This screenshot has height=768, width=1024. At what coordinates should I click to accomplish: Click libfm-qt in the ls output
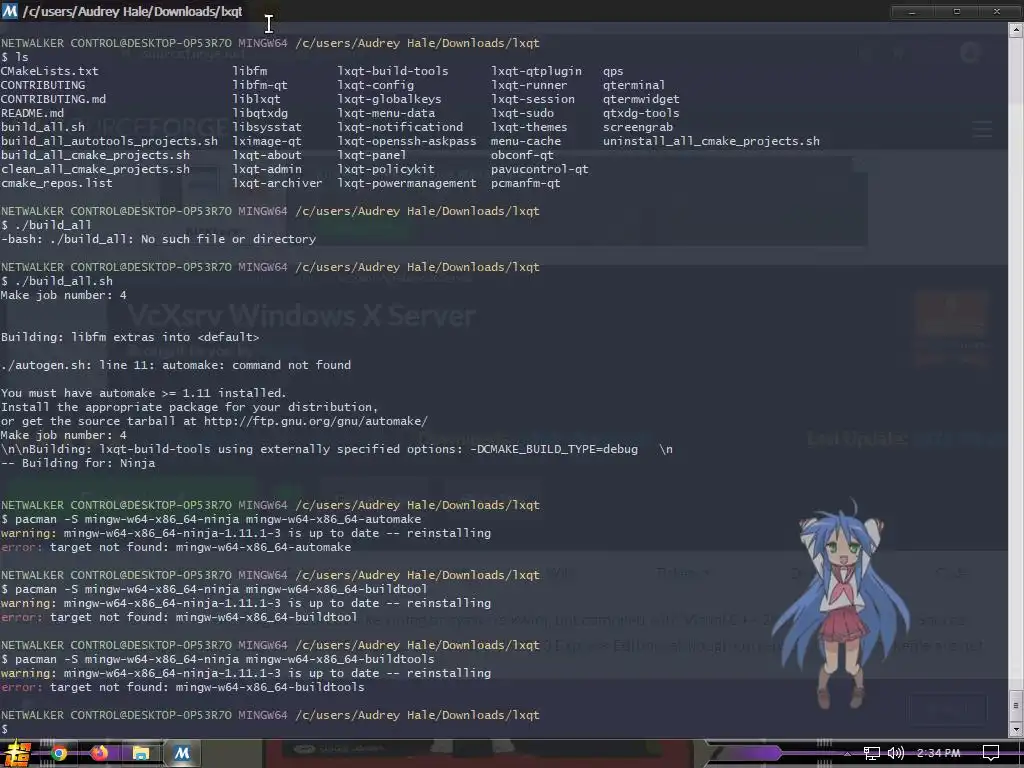click(x=260, y=85)
